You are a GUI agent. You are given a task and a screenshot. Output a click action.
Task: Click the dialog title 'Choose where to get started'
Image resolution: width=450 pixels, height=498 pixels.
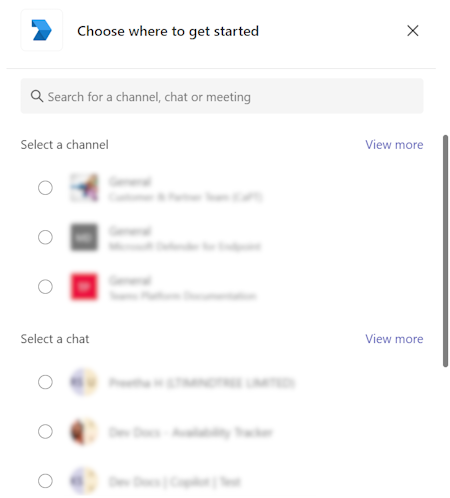[x=168, y=31]
